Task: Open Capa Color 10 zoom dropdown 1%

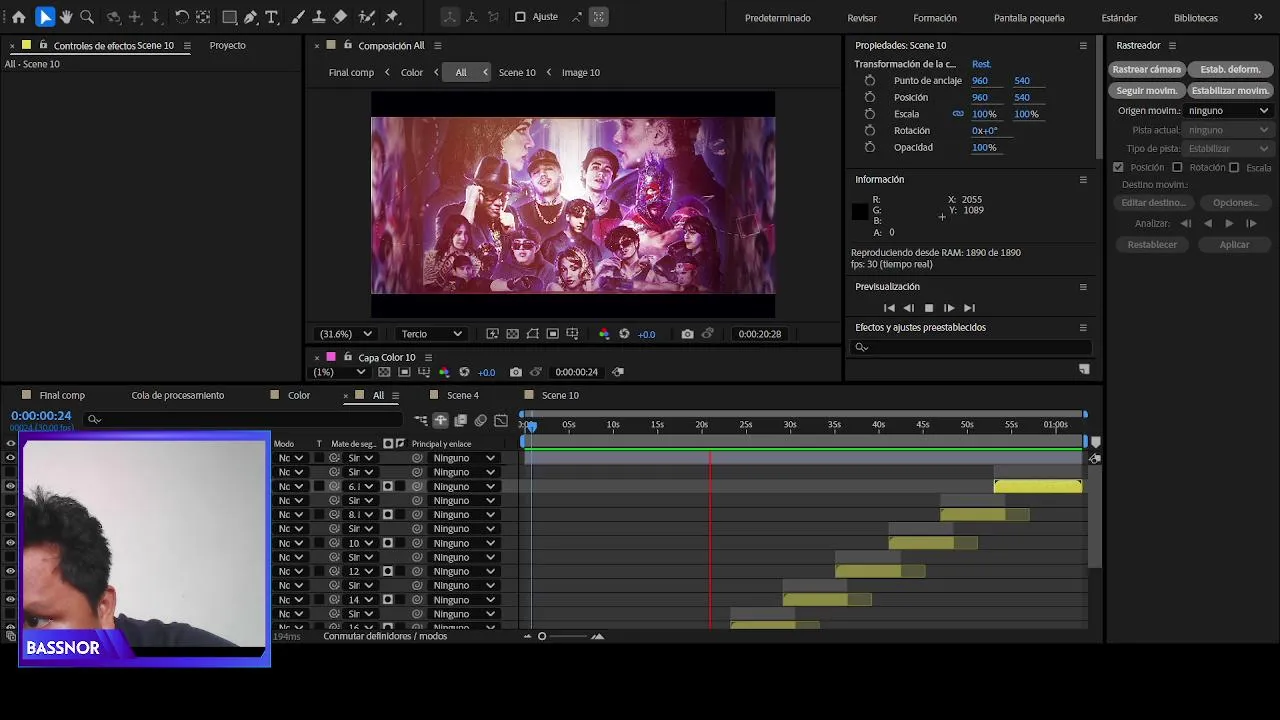Action: [340, 372]
